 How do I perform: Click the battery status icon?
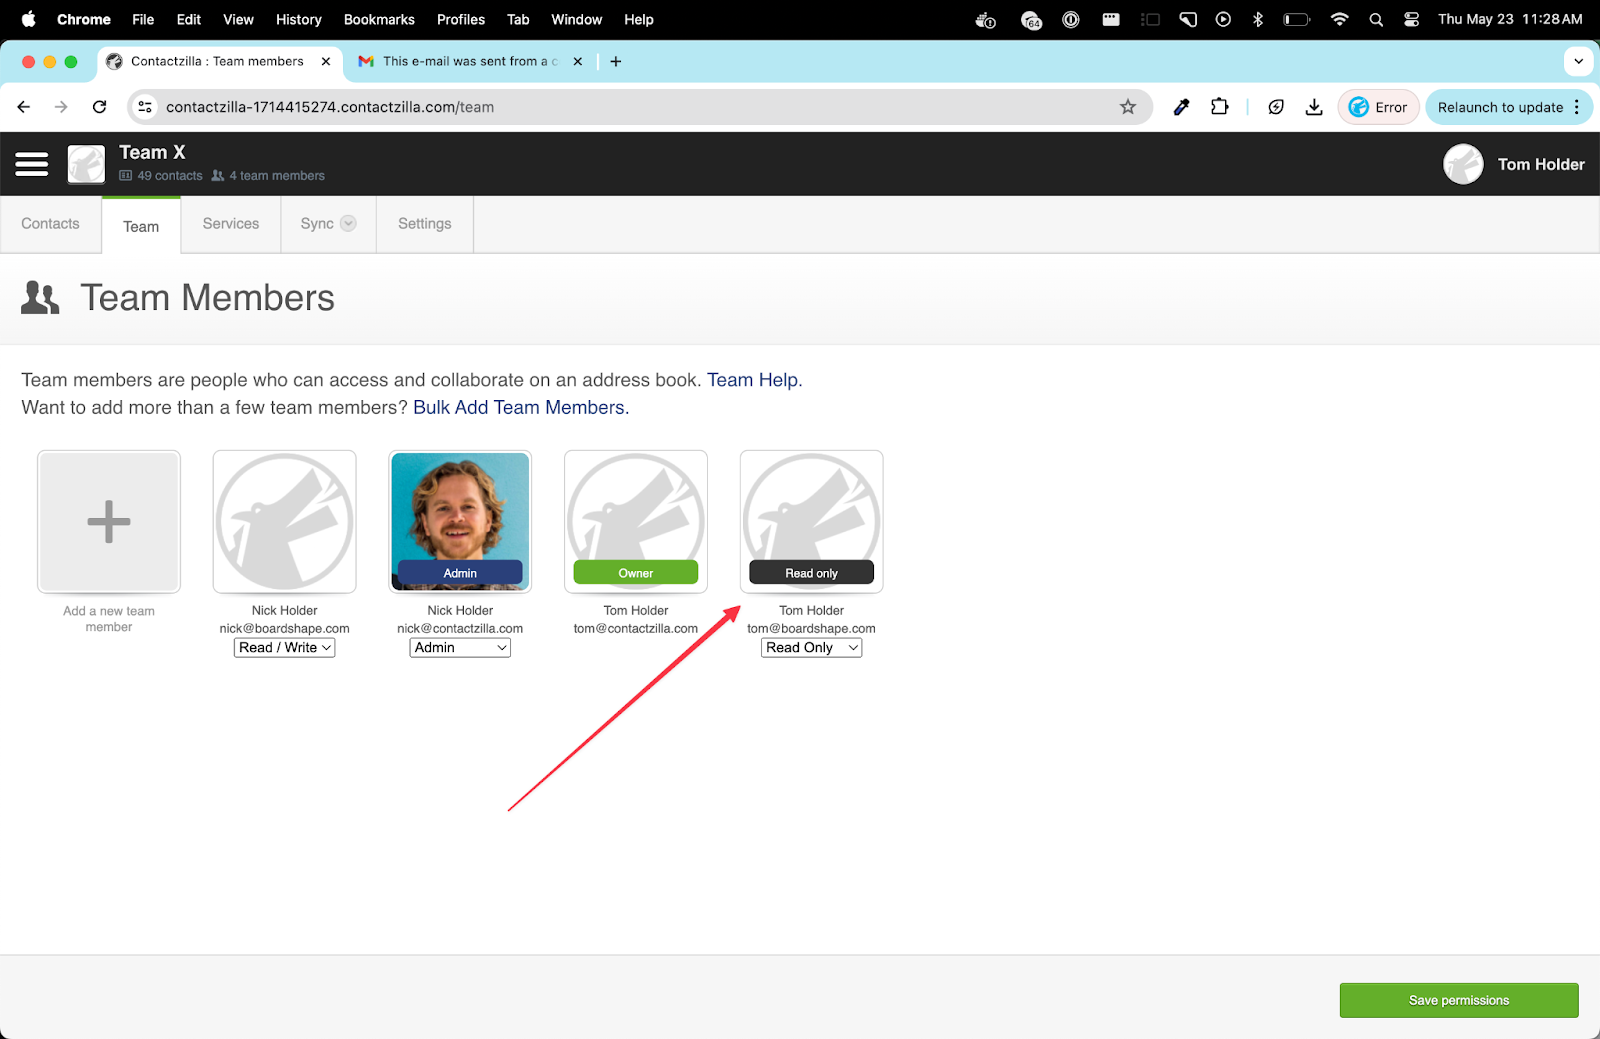click(1297, 19)
